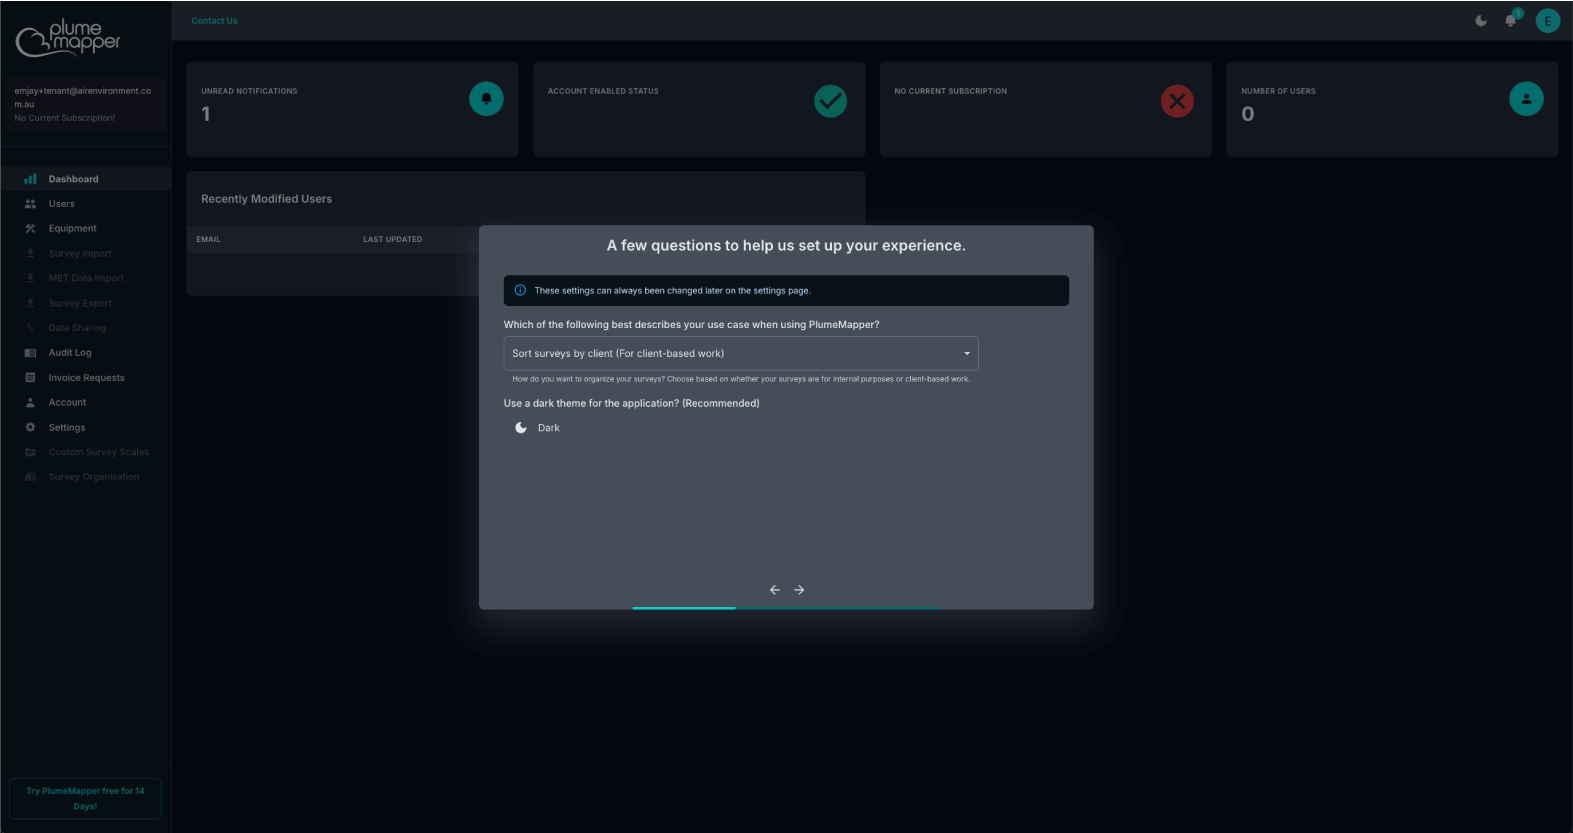Open the Users page from the sidebar
The width and height of the screenshot is (1573, 833).
(x=62, y=204)
